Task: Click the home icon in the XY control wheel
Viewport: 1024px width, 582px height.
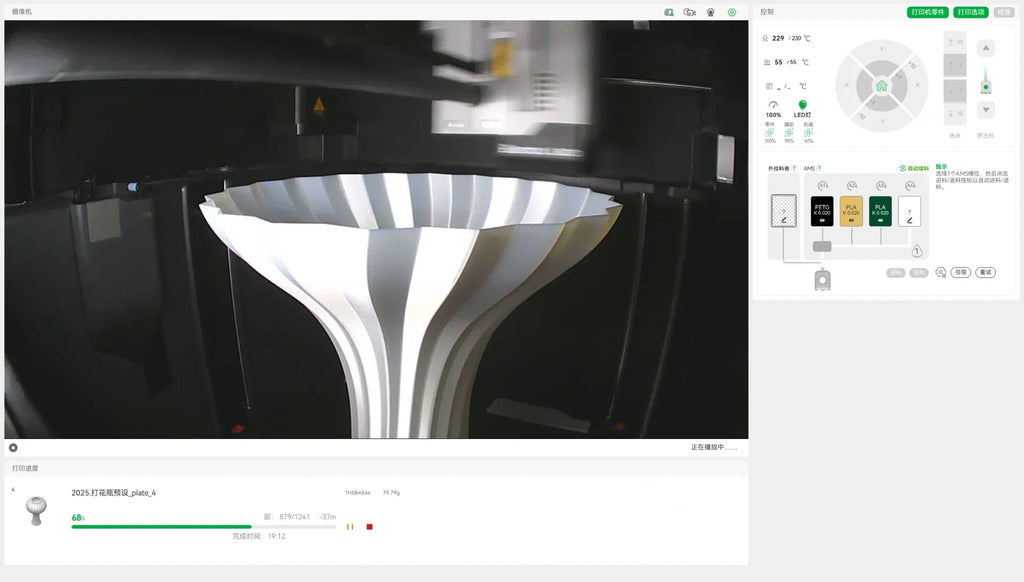Action: 882,86
